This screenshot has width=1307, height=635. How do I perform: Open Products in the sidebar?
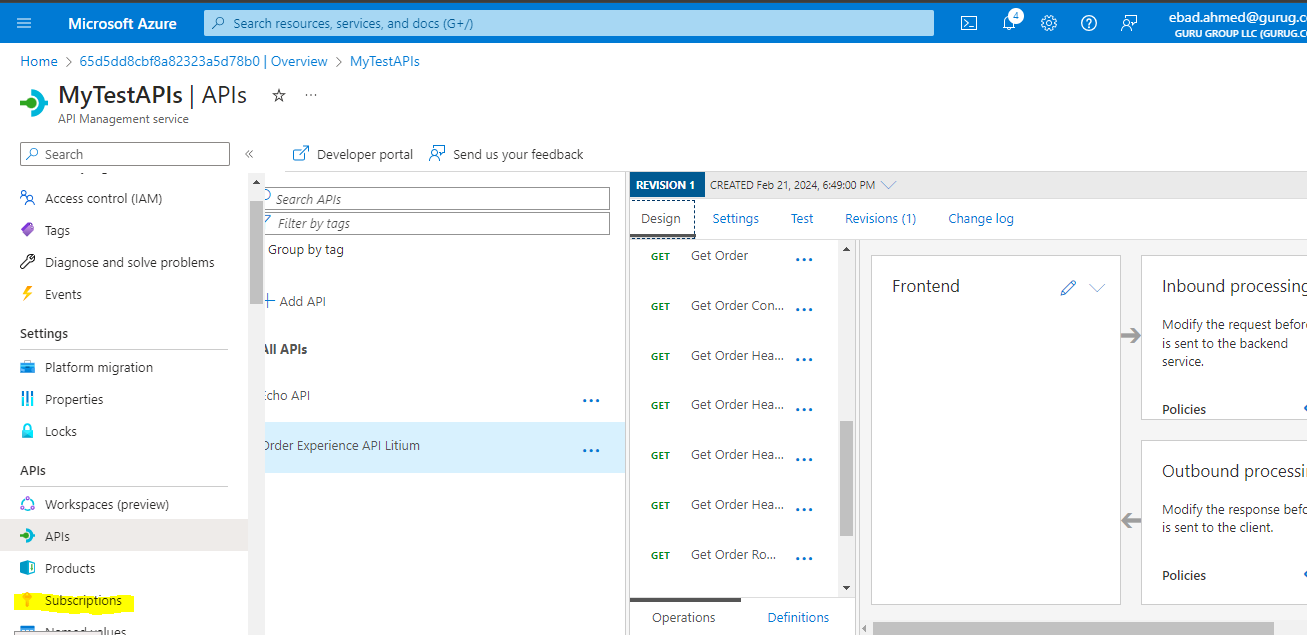70,568
